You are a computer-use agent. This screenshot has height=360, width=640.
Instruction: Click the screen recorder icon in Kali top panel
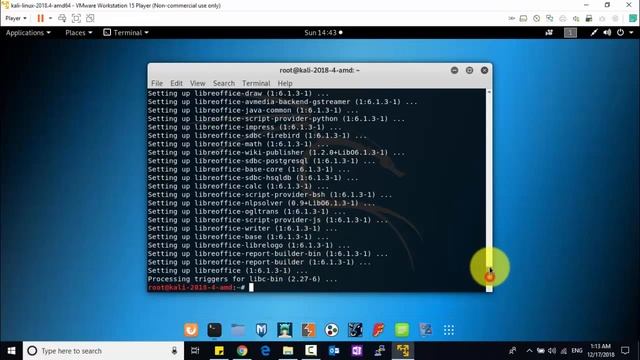(x=549, y=33)
